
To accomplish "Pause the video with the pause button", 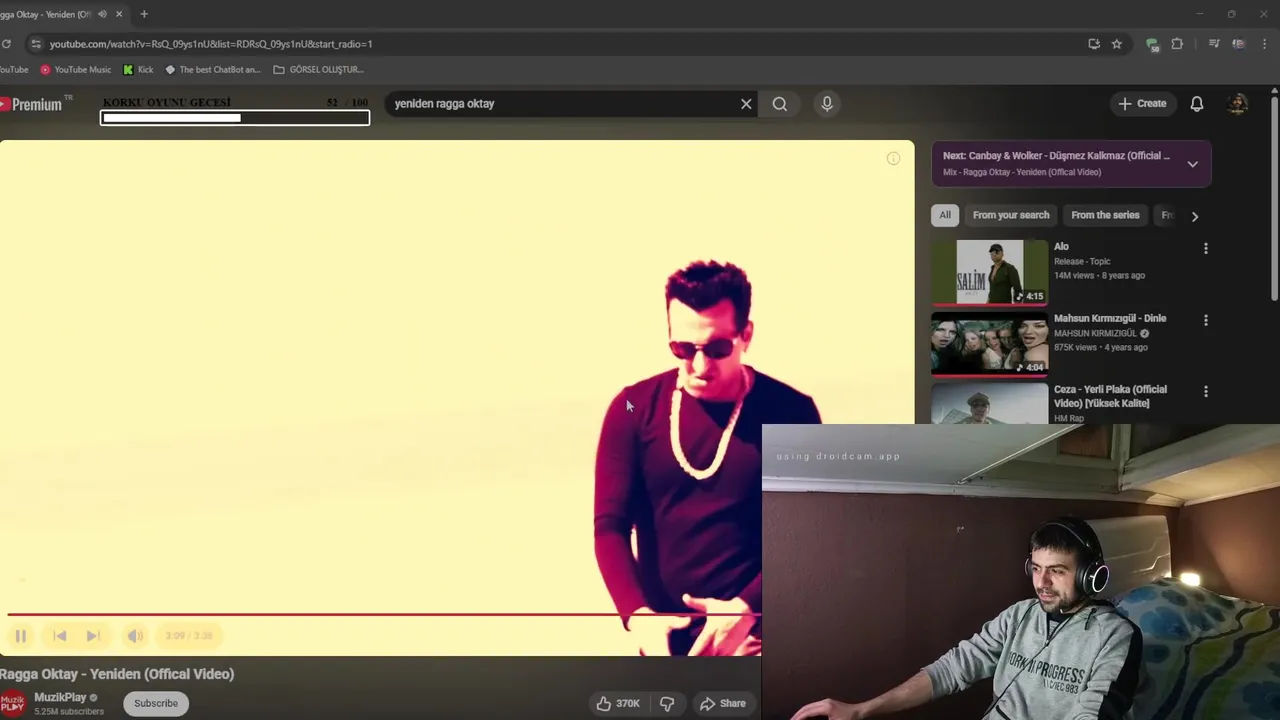I will tap(20, 635).
